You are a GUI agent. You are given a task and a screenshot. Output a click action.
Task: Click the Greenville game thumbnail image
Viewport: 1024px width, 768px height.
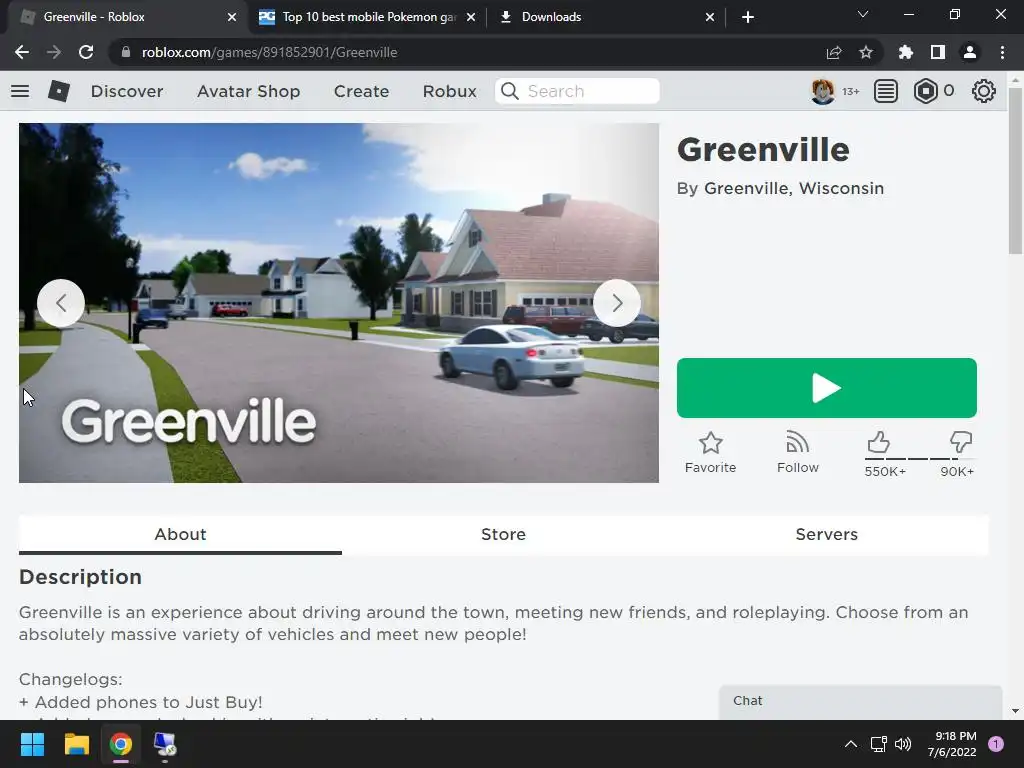point(338,303)
